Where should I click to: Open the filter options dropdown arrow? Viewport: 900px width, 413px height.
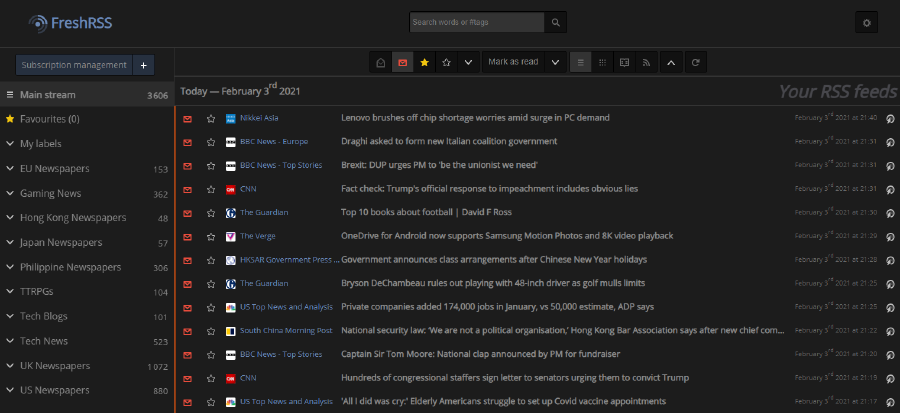pos(468,63)
